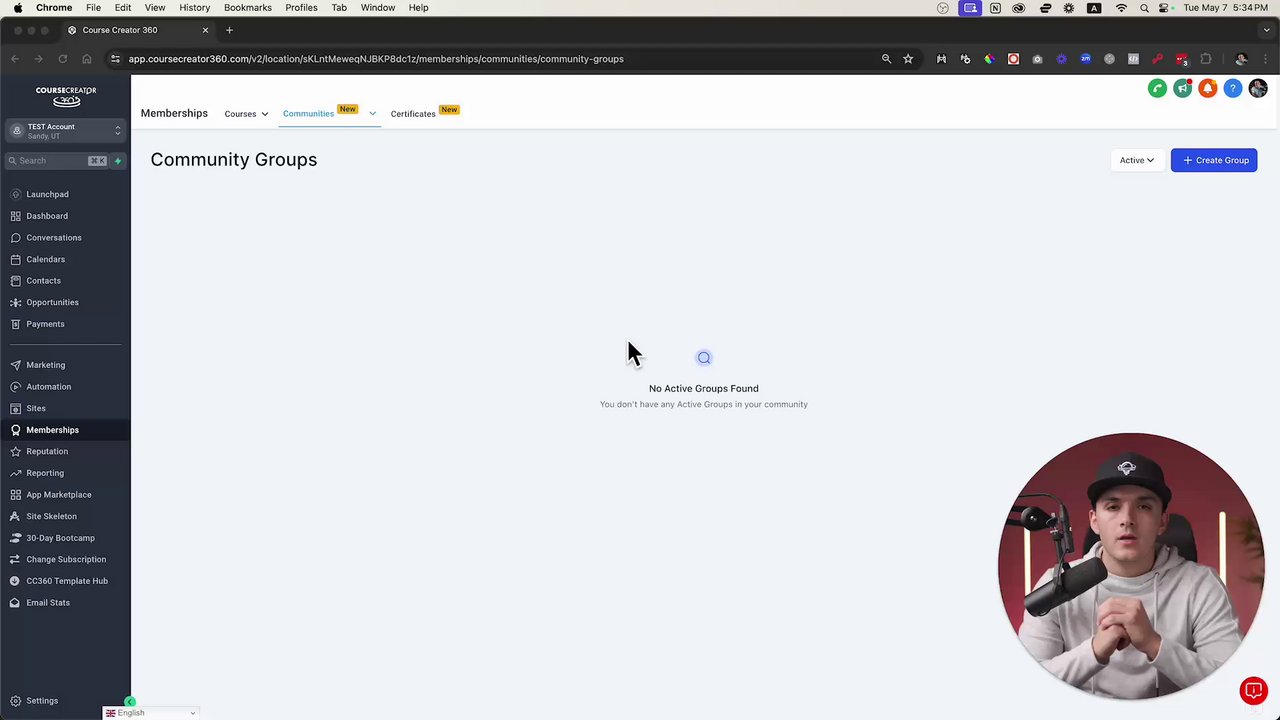Expand the Courses dropdown
Viewport: 1280px width, 720px height.
[246, 114]
